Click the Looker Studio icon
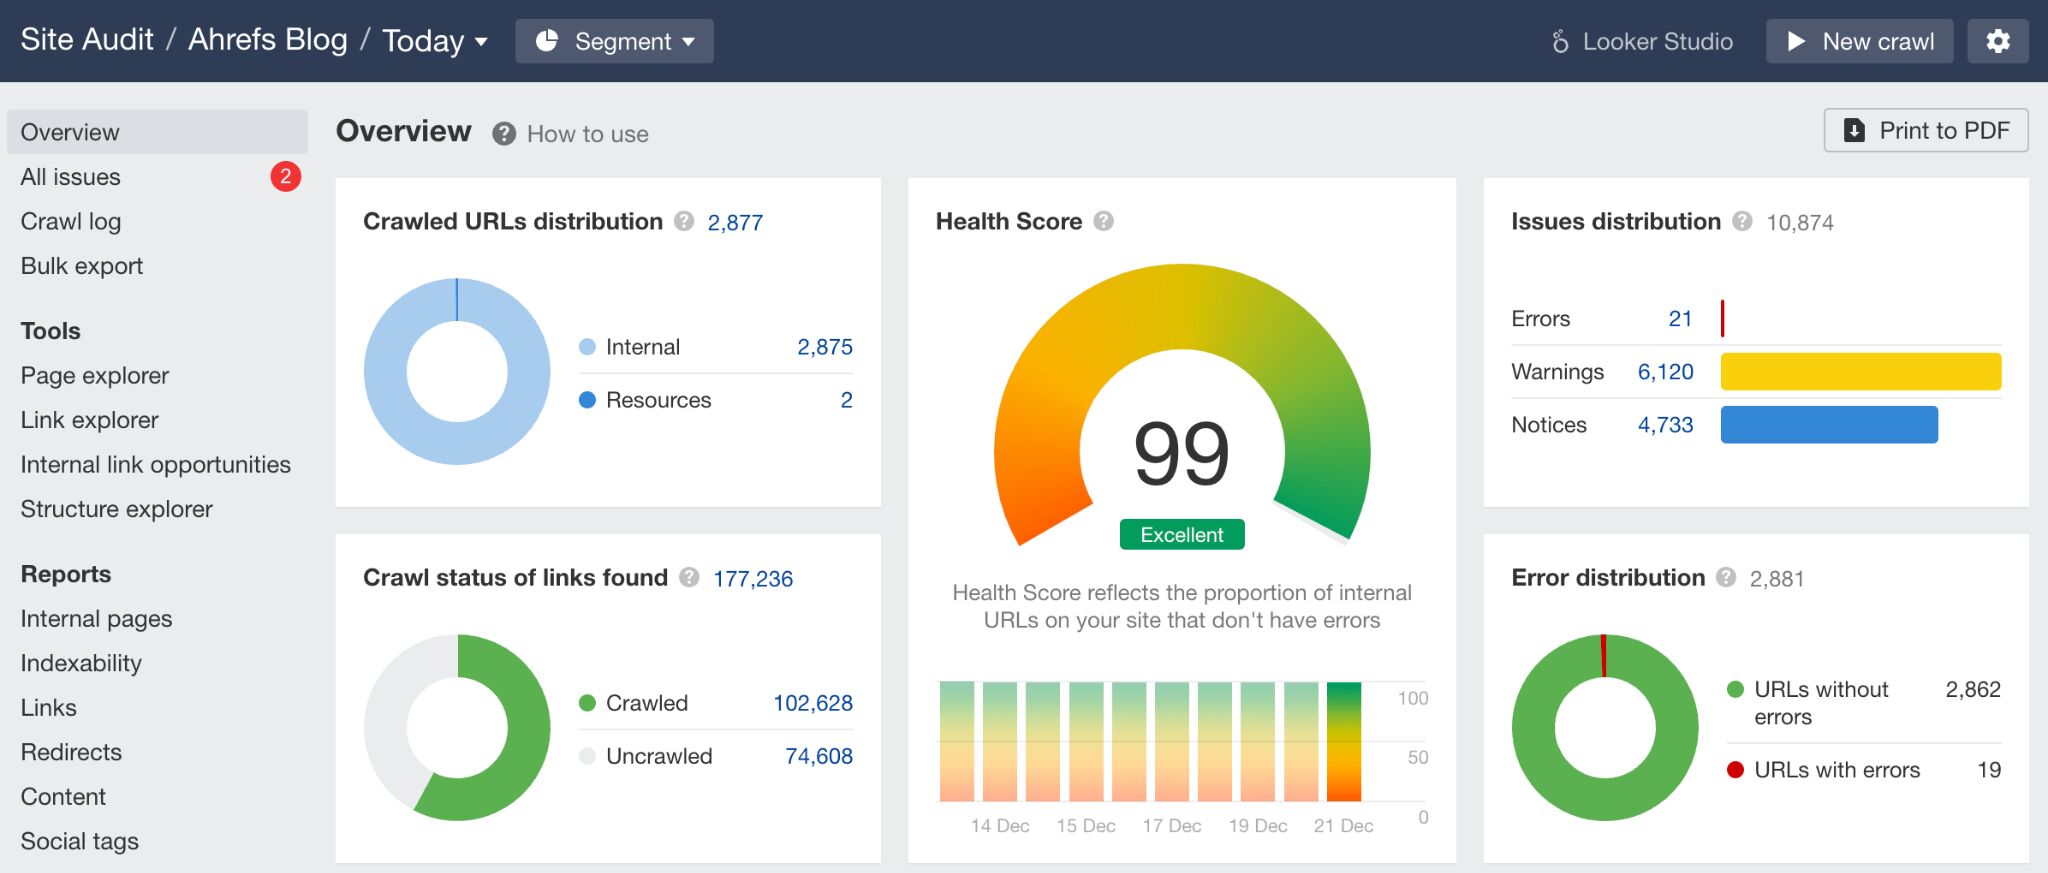2048x873 pixels. (1560, 41)
